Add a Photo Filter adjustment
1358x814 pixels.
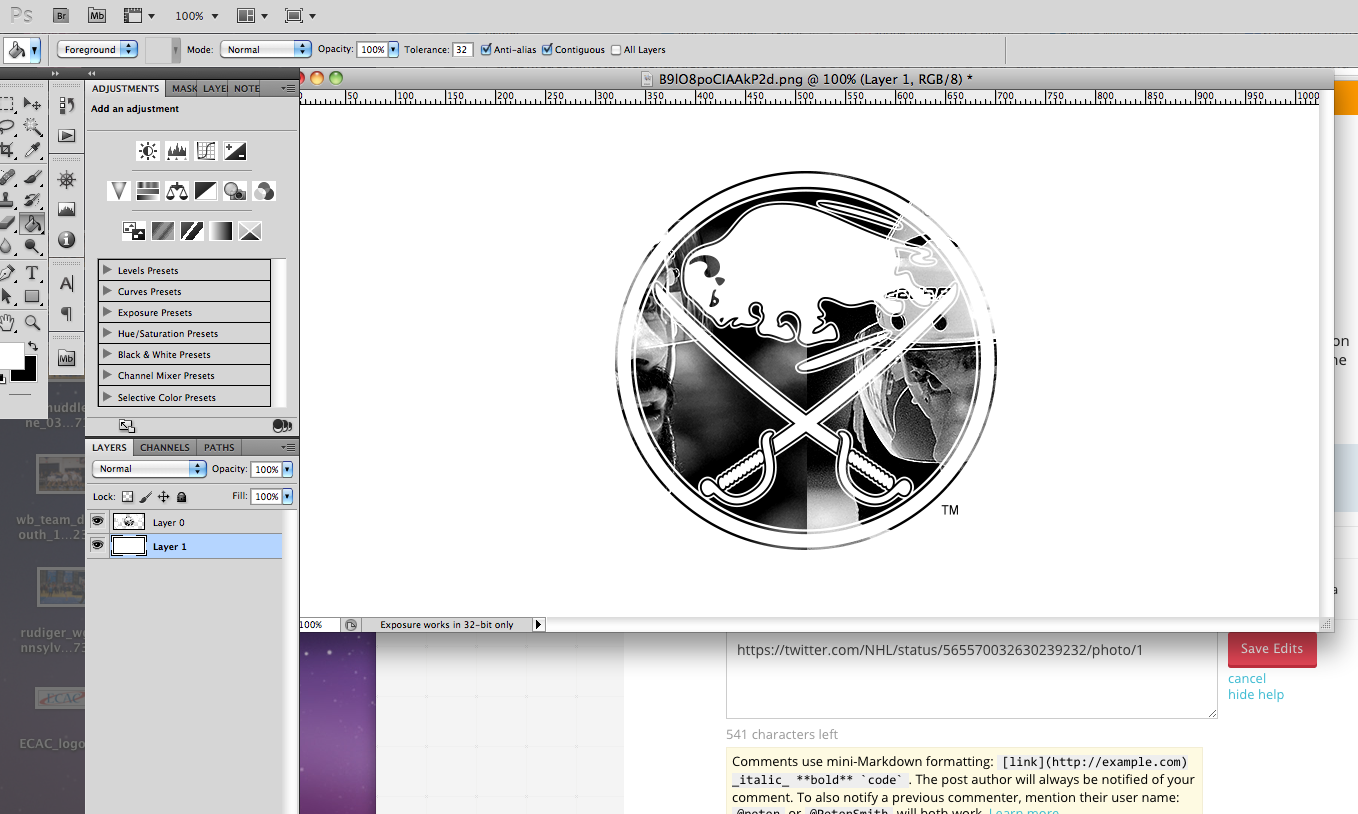pyautogui.click(x=235, y=190)
